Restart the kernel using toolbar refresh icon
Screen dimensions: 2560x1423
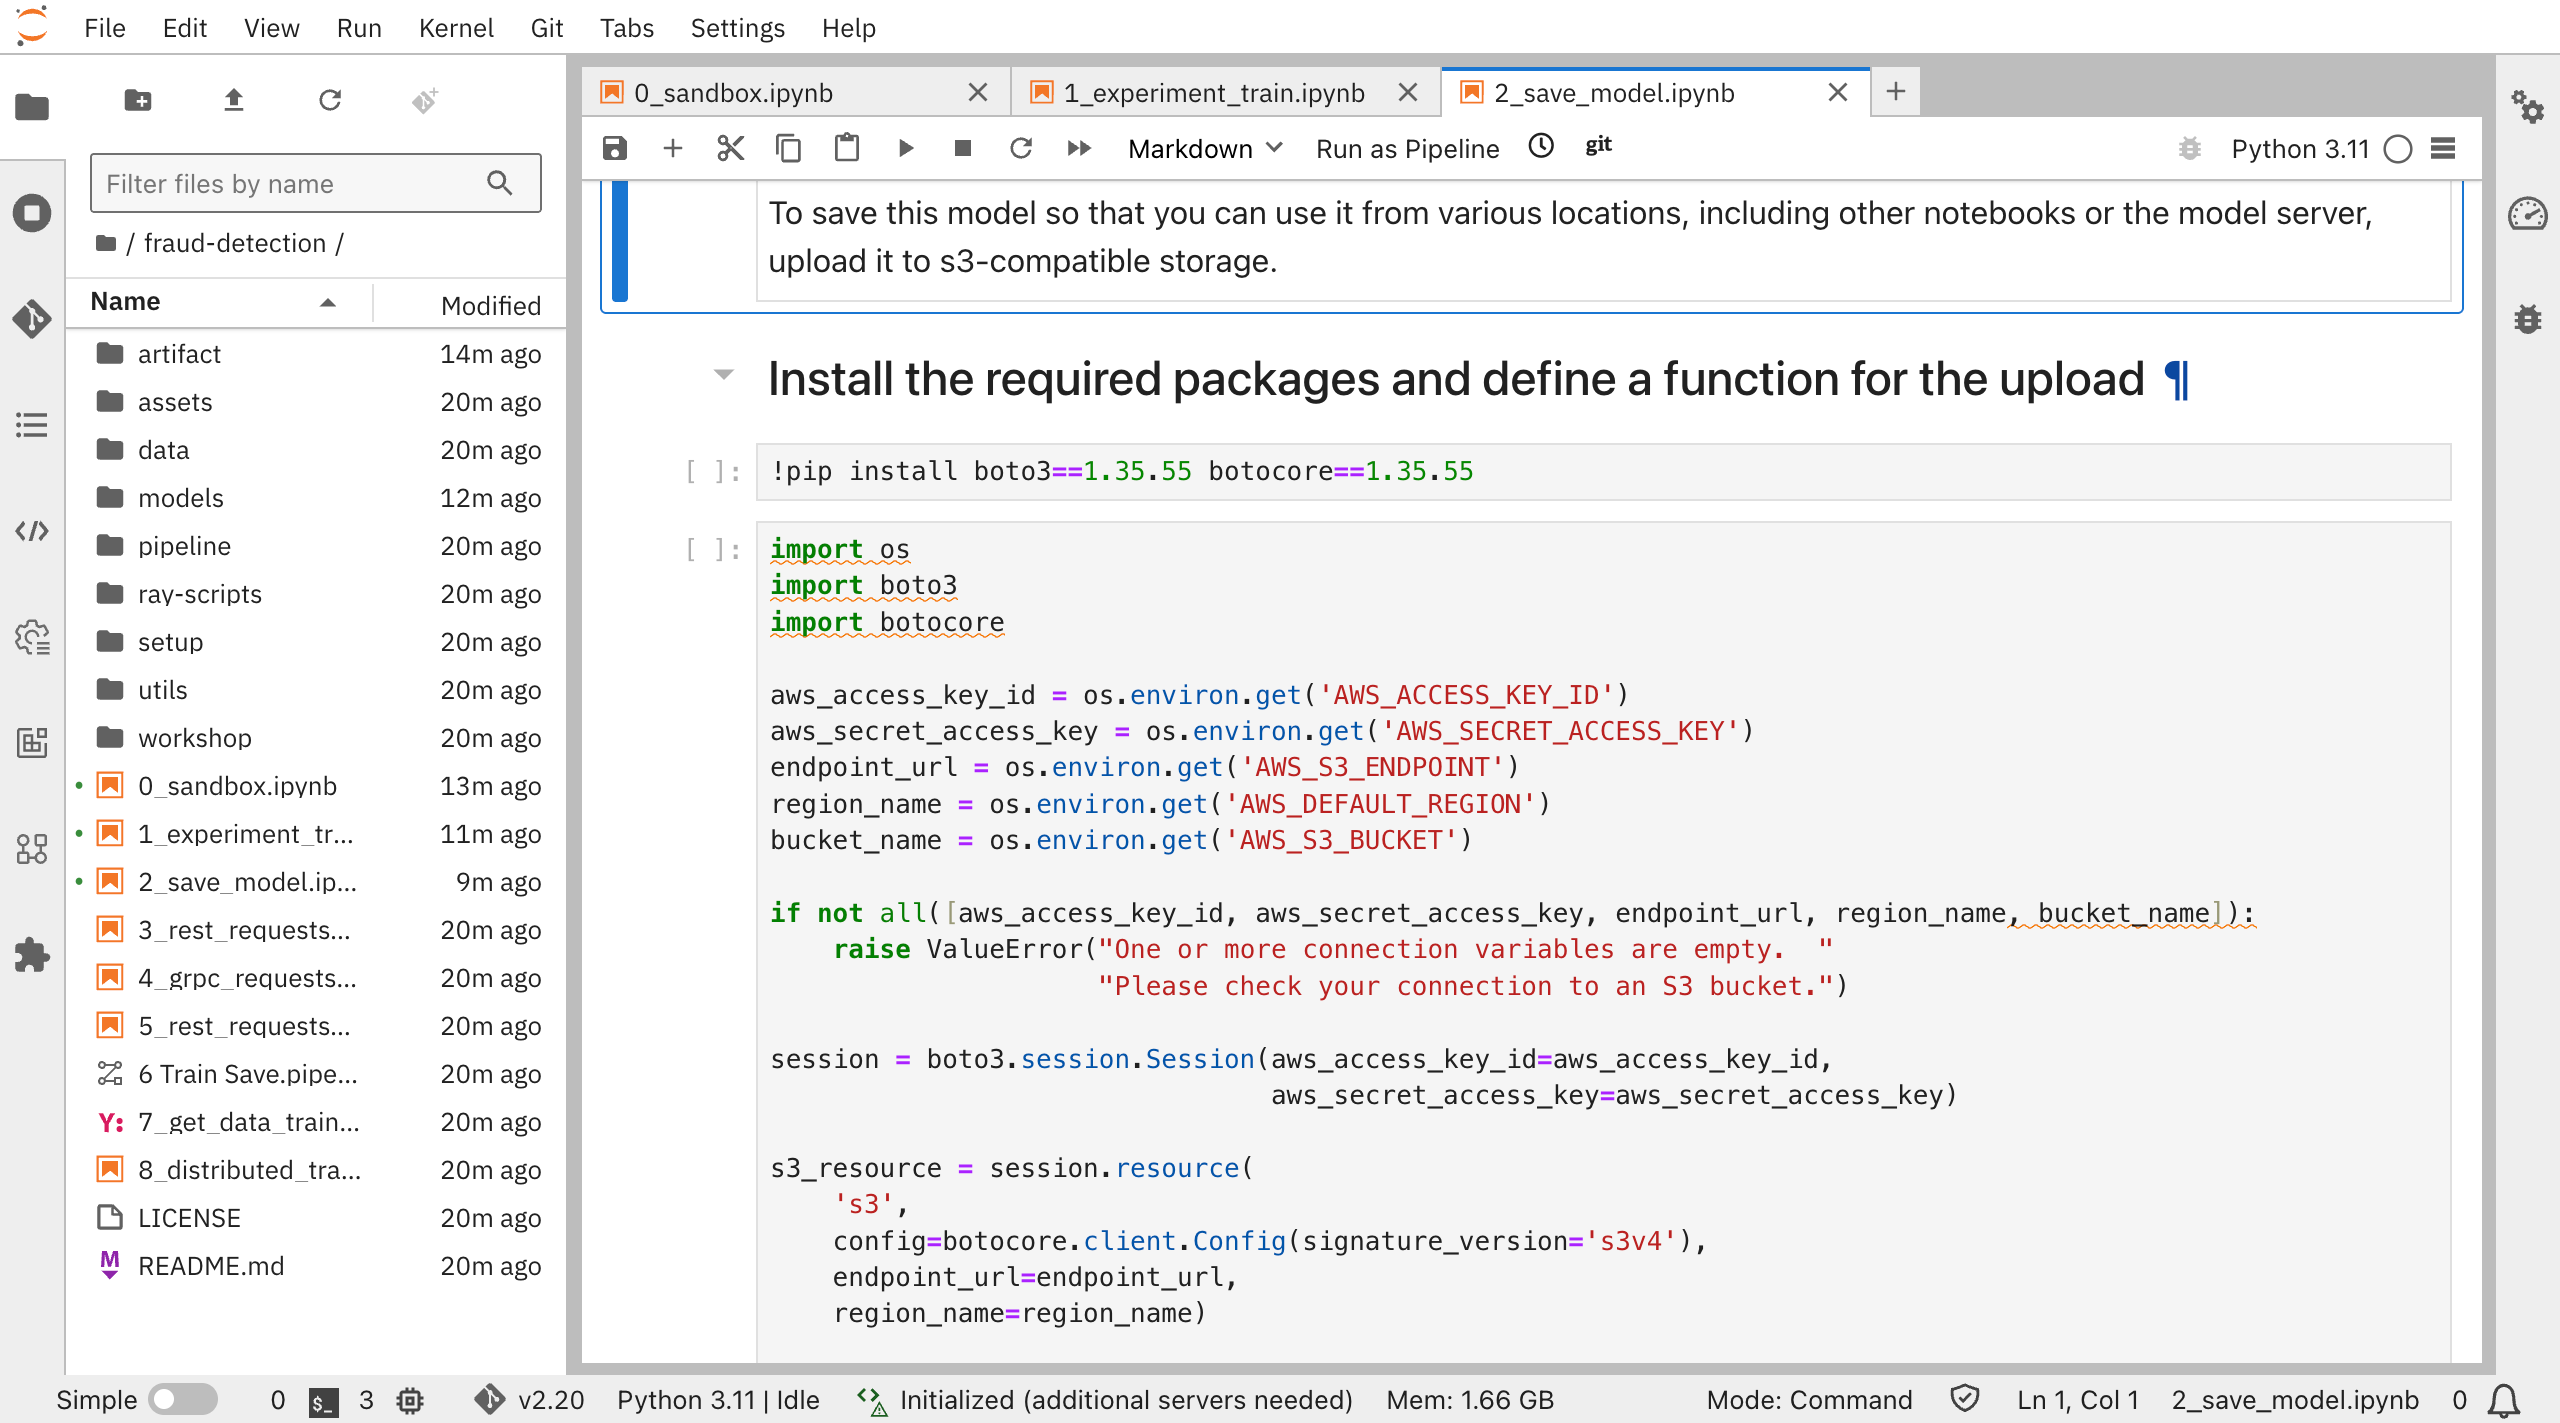[1020, 148]
